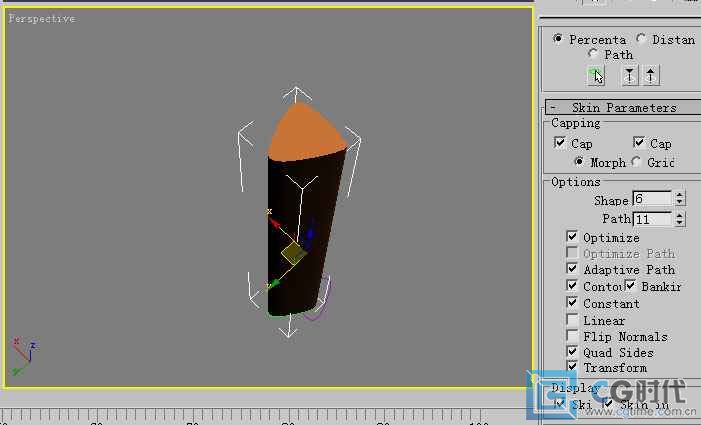Select the Path Steps radio option
This screenshot has height=425, width=701.
point(593,54)
